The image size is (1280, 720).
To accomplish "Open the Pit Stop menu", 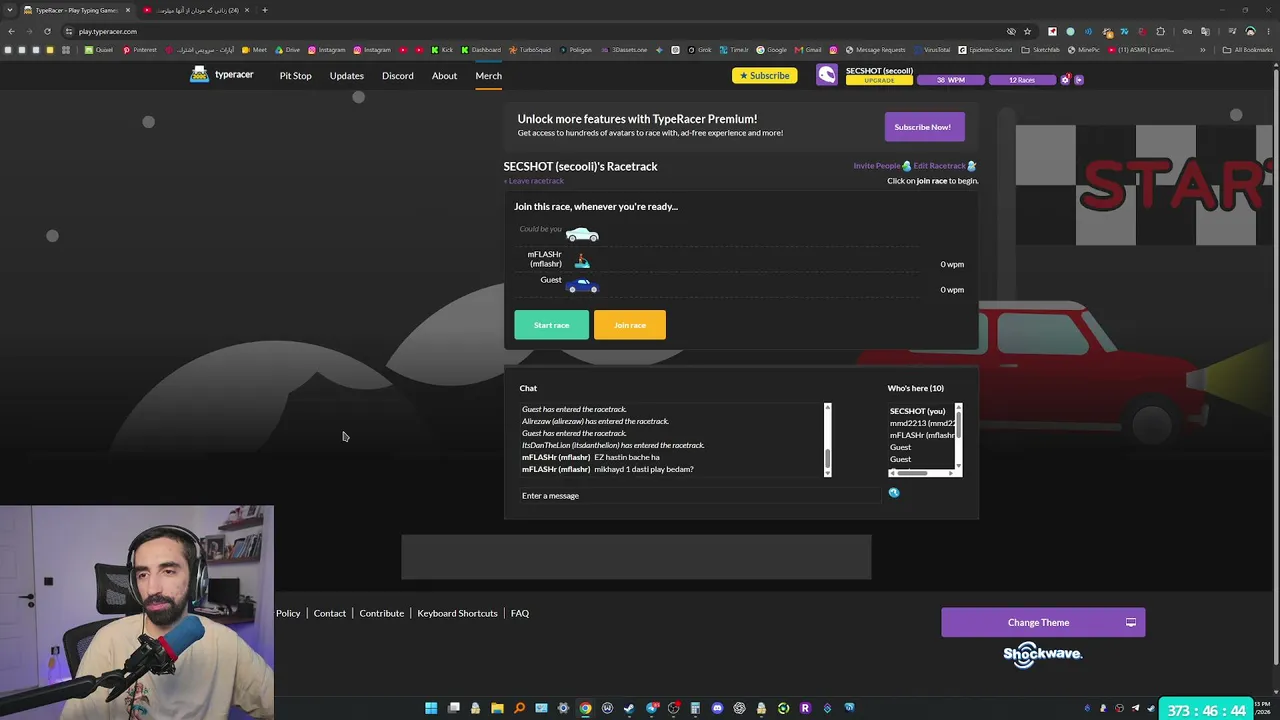I will click(x=295, y=76).
